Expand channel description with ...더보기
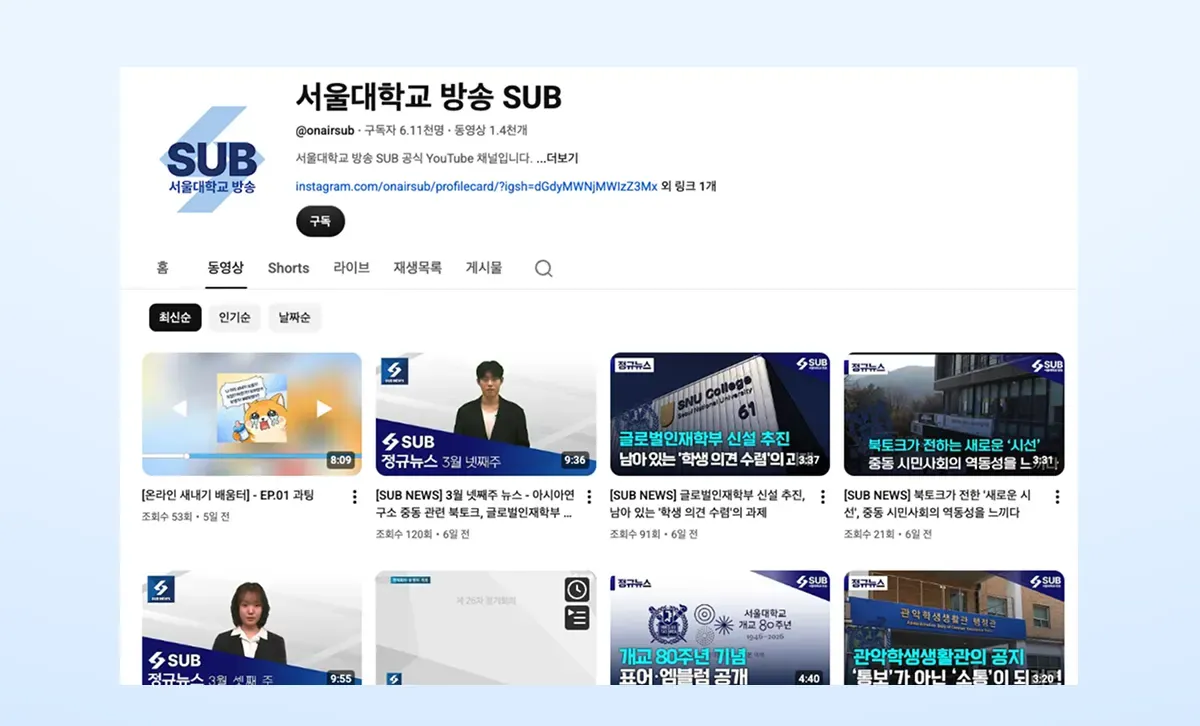Screen dimensions: 1200x726 [556, 158]
